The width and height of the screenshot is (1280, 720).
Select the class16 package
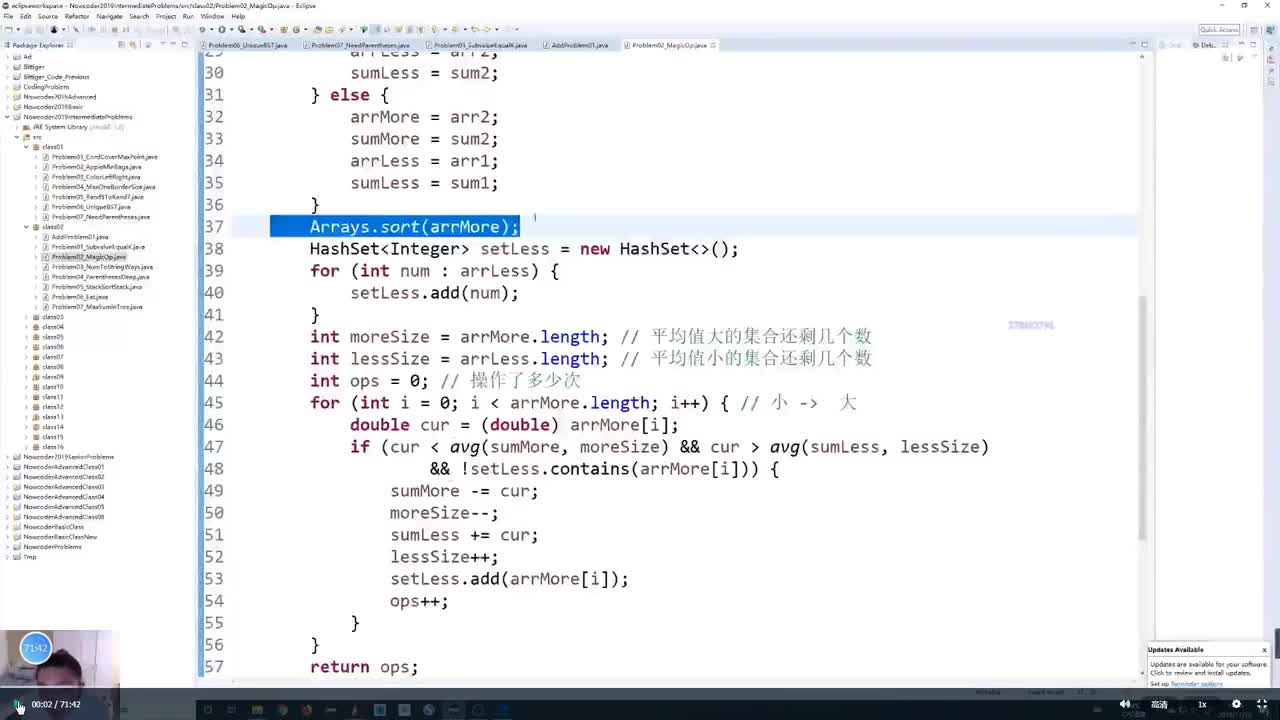point(52,447)
